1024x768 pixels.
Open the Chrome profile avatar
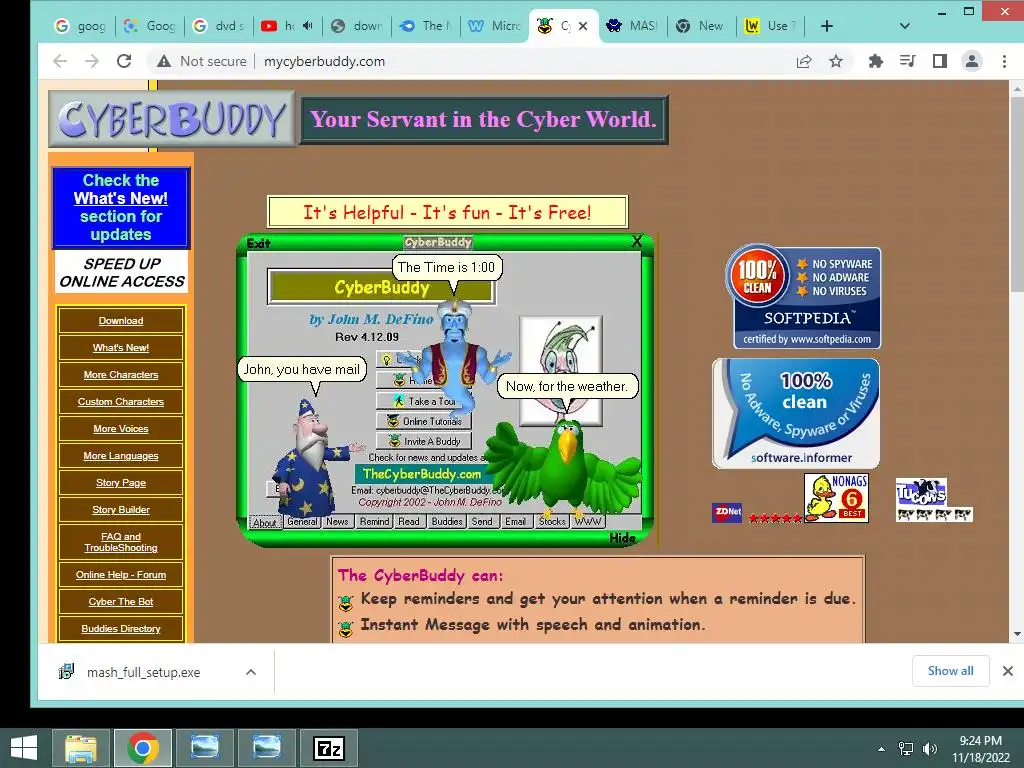coord(972,61)
